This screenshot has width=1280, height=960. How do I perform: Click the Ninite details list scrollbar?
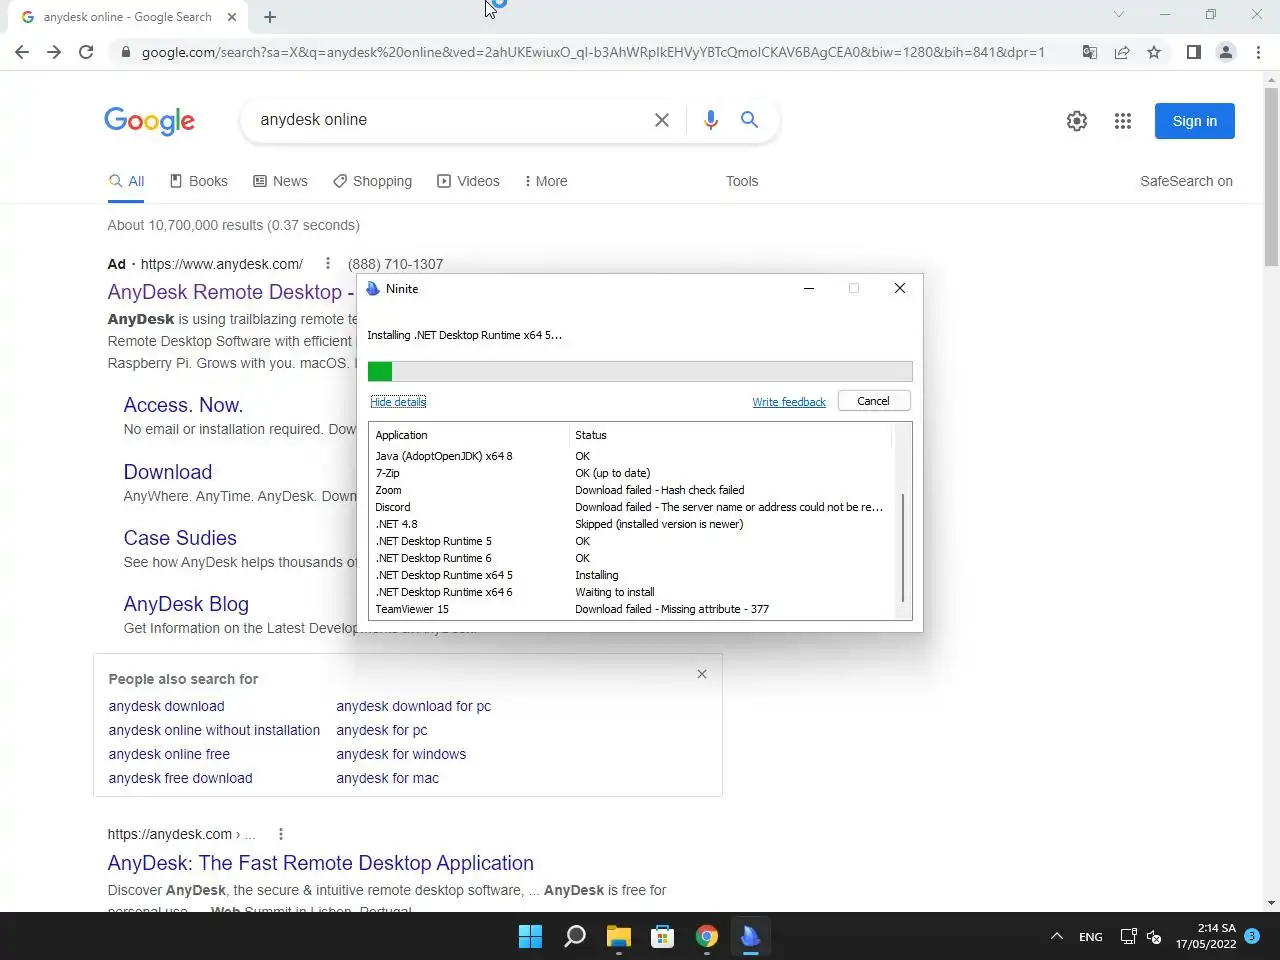coord(903,547)
